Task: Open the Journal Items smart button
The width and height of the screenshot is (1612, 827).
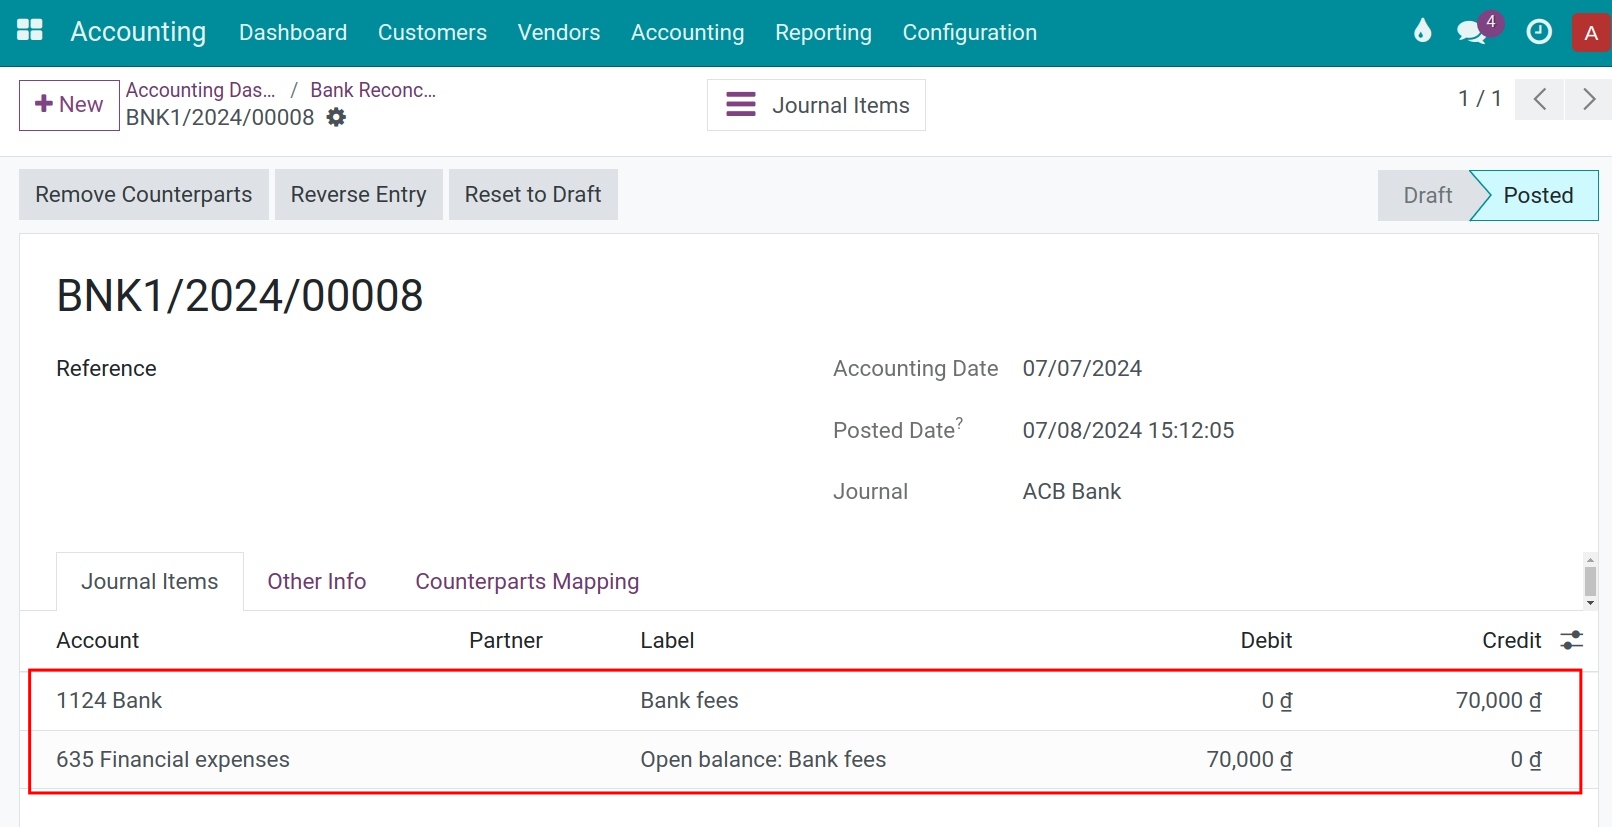Action: click(816, 105)
